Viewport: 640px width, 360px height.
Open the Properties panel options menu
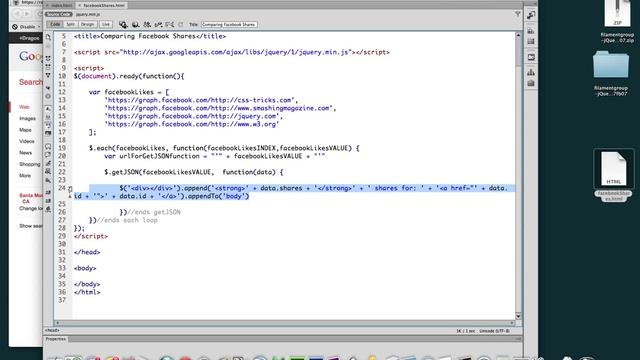518,339
